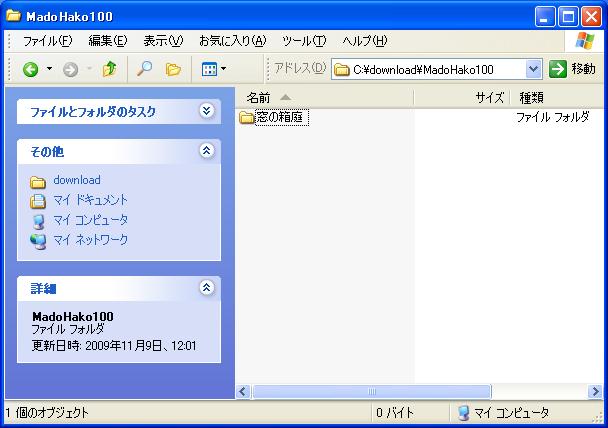The width and height of the screenshot is (608, 428).
Task: Click the folder icon in title bar
Action: click(14, 16)
